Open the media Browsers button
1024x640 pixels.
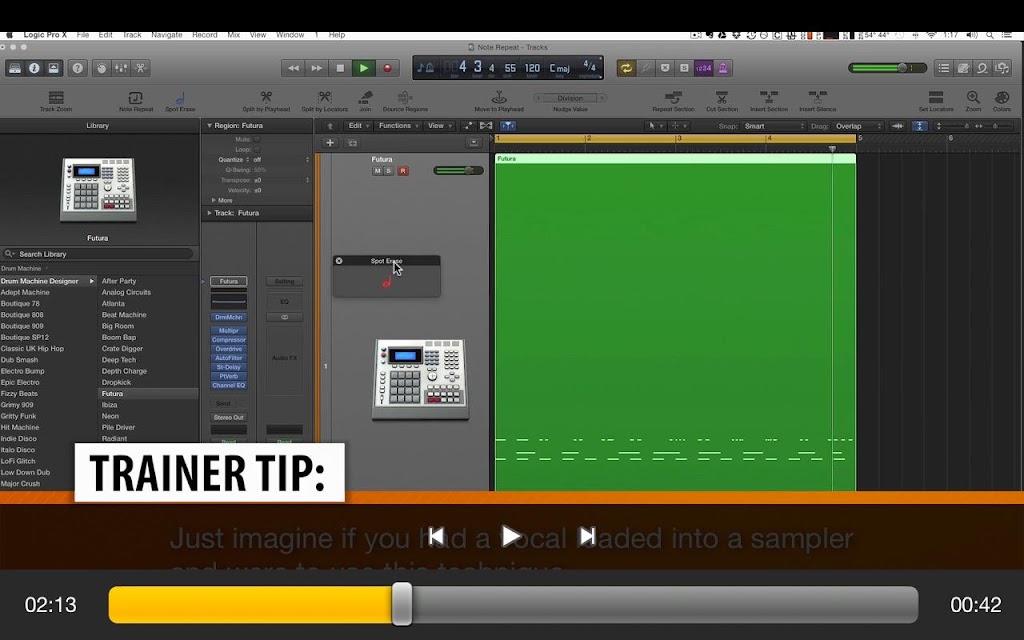1002,68
